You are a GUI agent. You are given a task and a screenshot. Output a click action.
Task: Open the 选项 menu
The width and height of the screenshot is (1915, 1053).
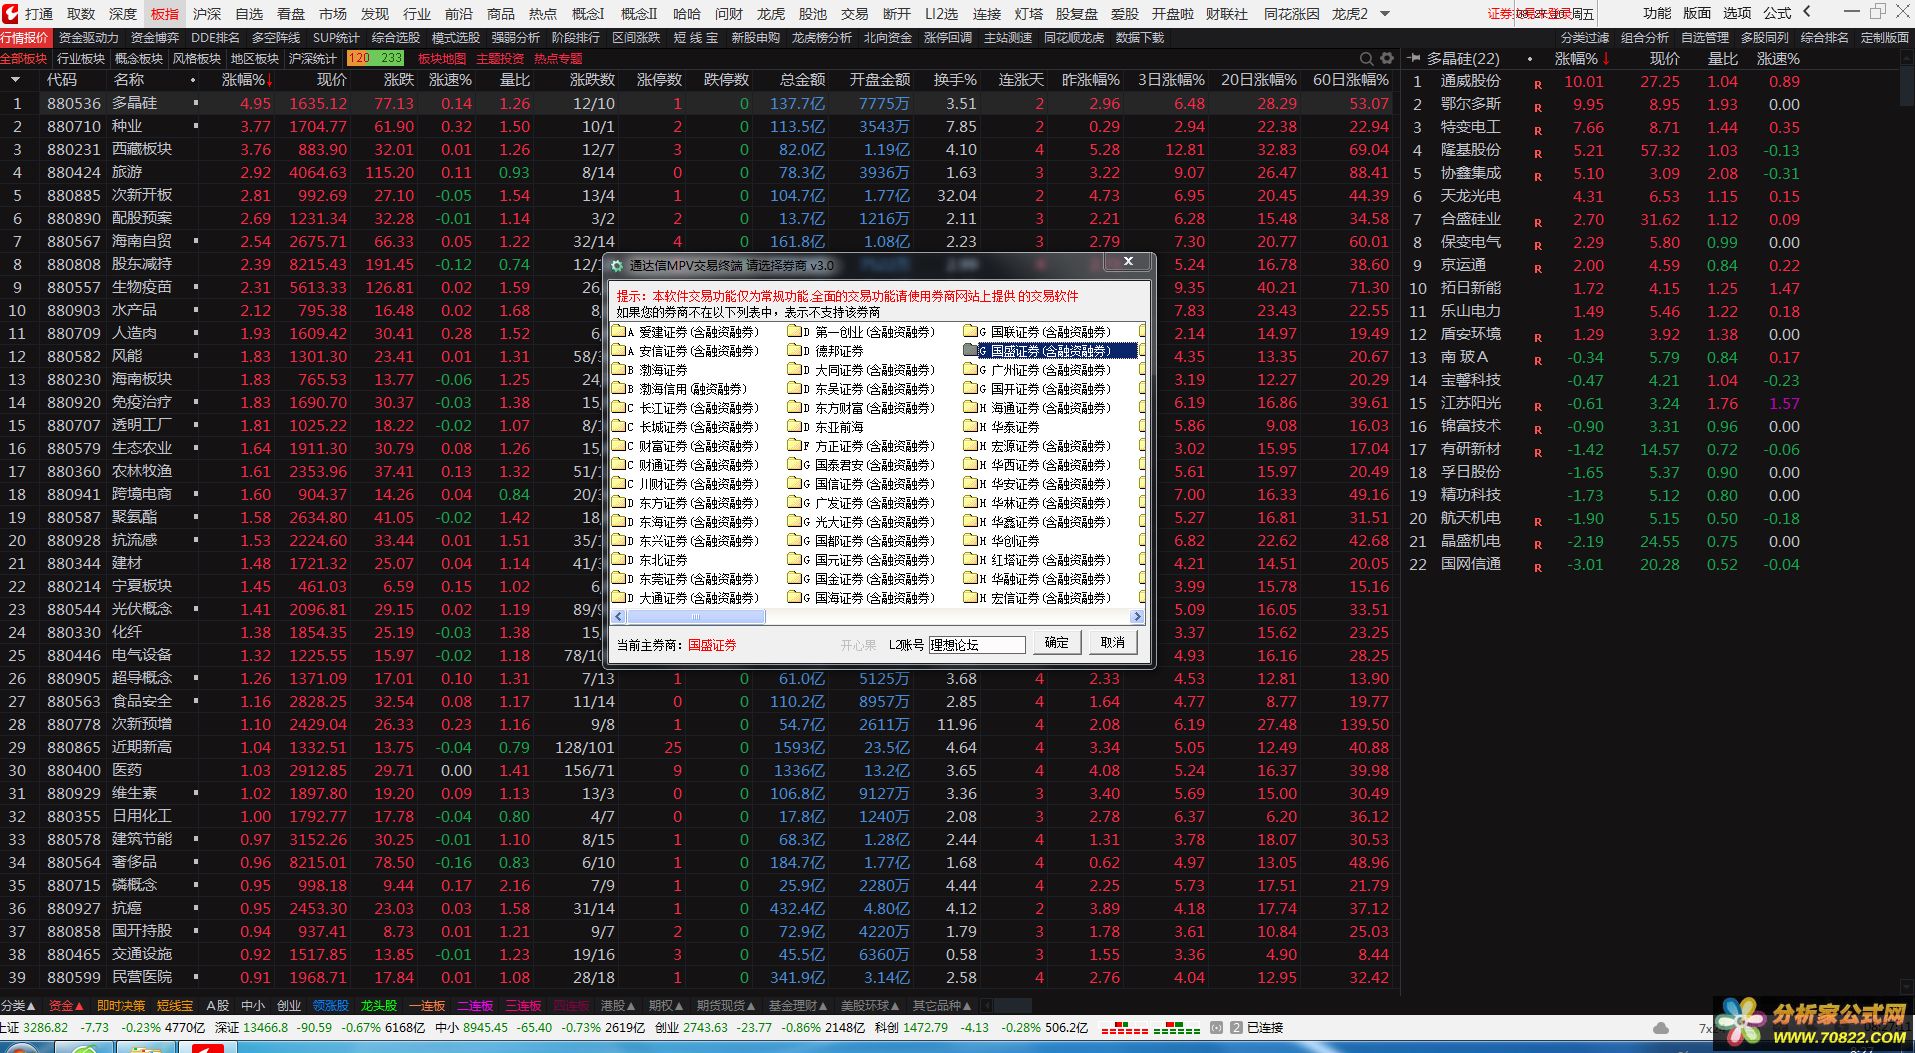point(1737,13)
